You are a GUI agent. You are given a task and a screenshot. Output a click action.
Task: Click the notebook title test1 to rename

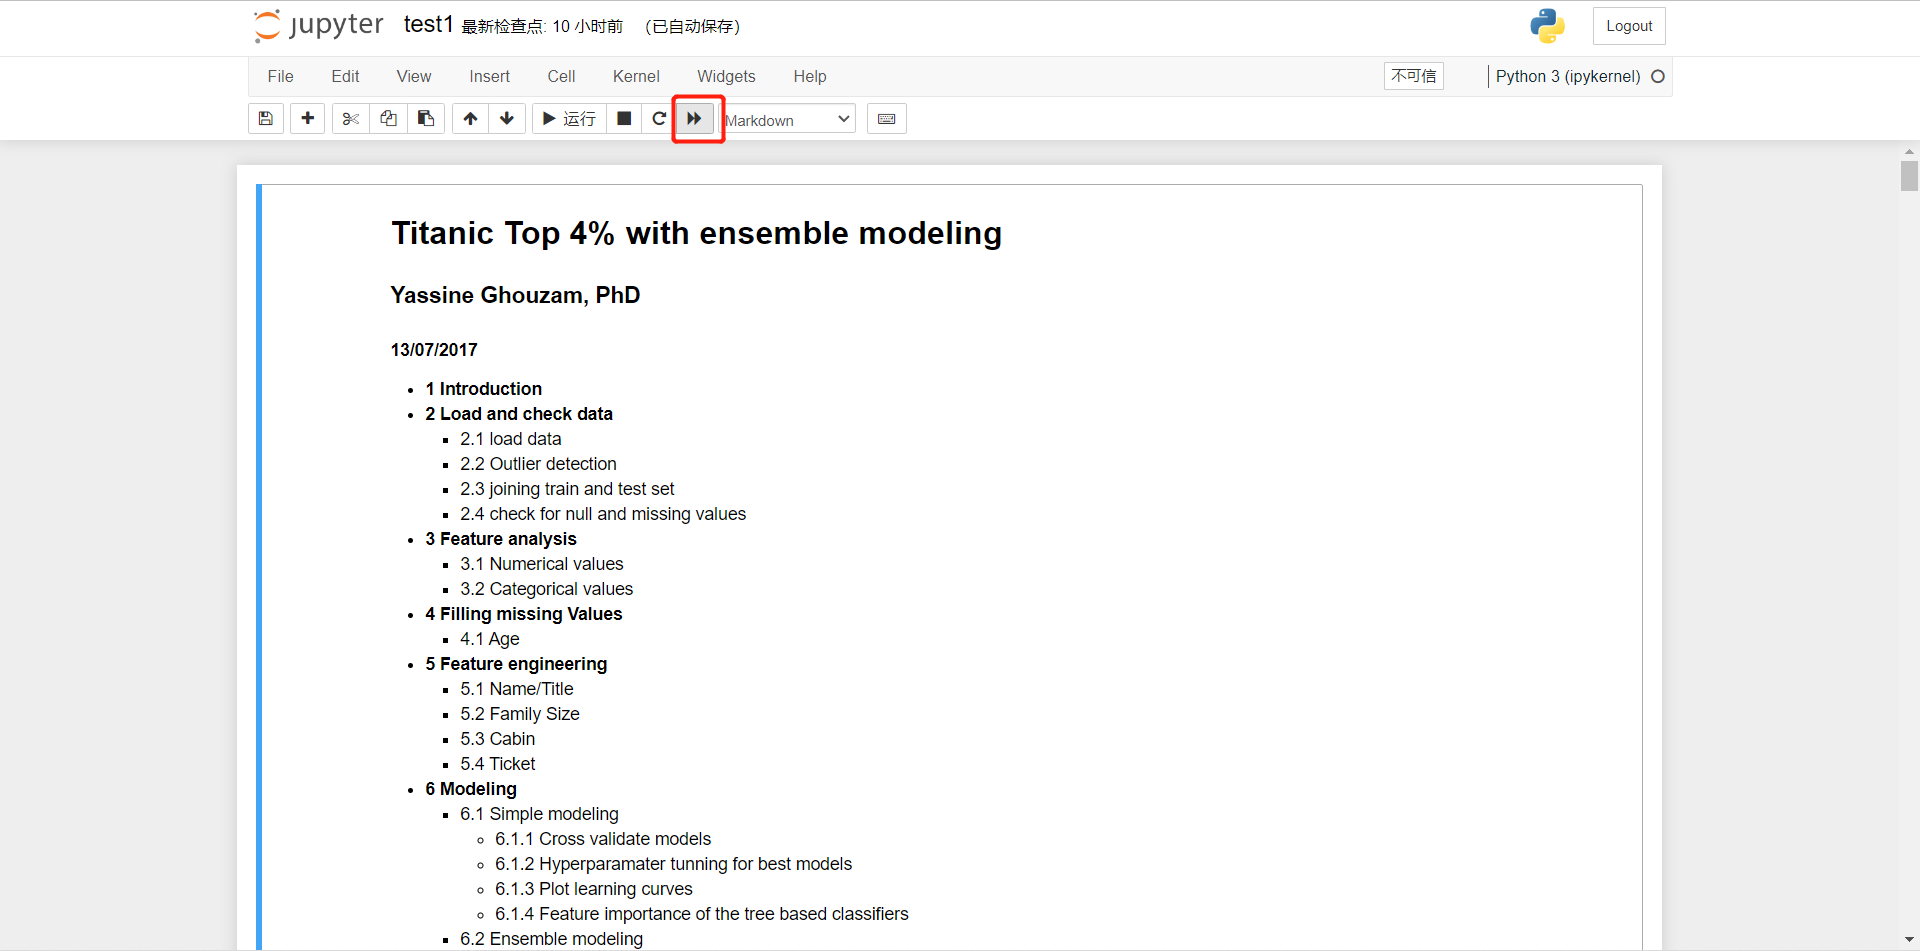429,25
